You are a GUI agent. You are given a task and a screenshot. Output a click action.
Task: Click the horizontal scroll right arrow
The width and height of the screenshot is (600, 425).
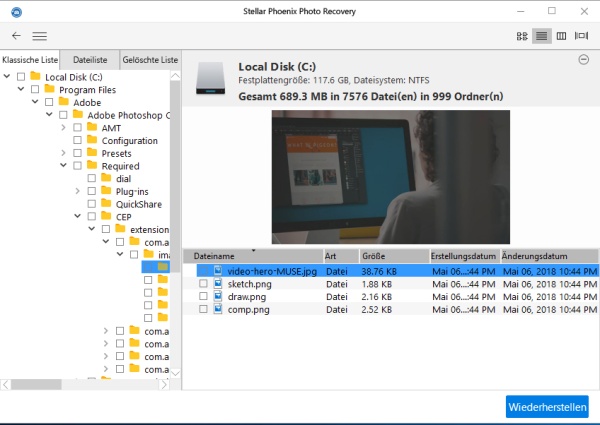(x=164, y=384)
